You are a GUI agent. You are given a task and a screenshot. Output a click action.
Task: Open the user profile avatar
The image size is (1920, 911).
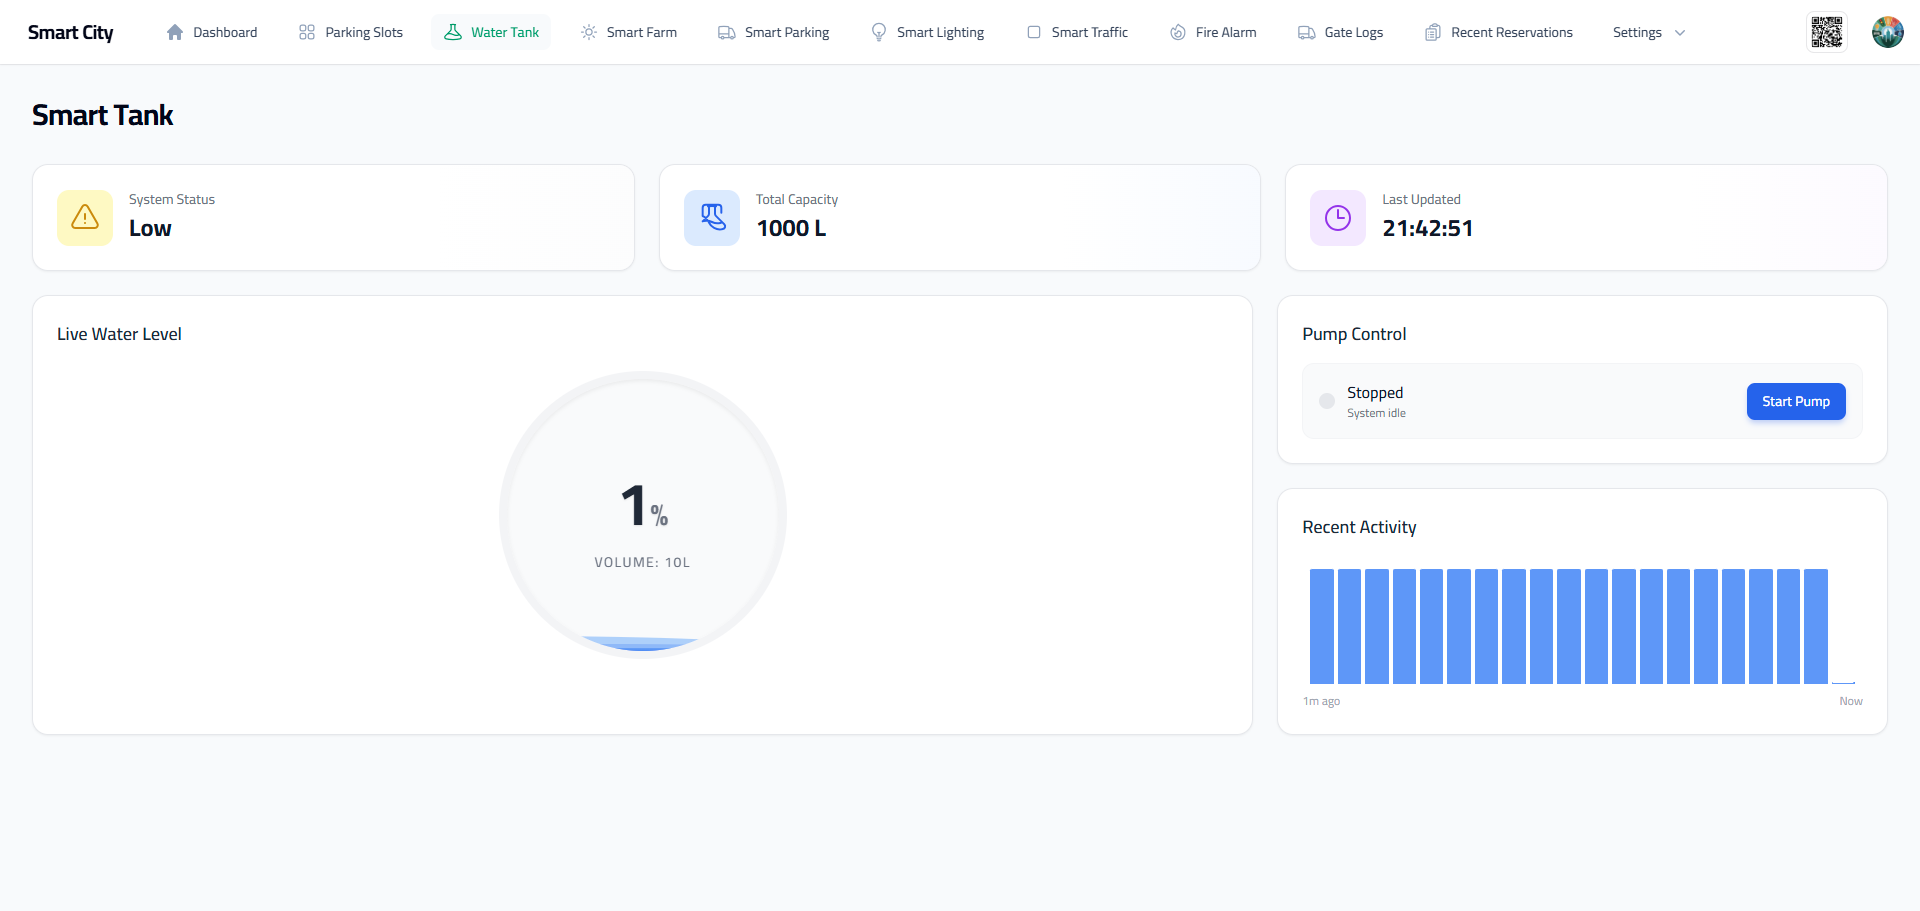(1888, 32)
